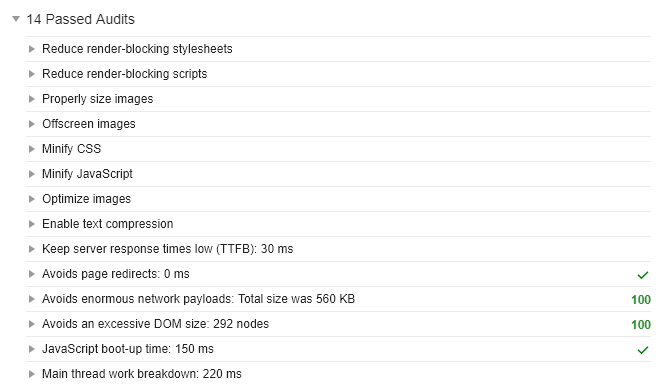
Task: Open the Avoids page redirects audit row
Action: tap(338, 274)
